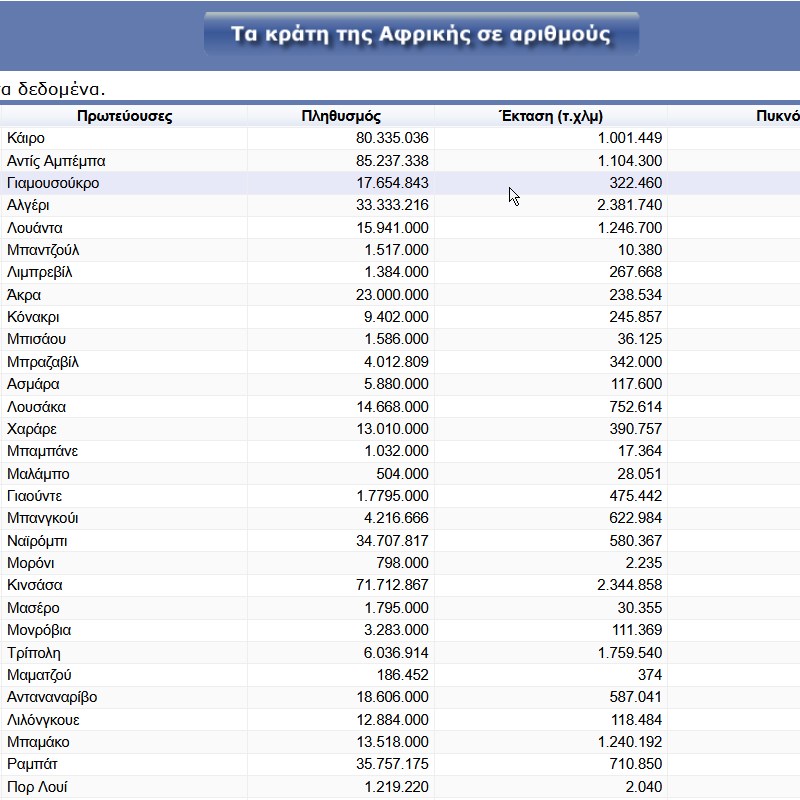Image resolution: width=800 pixels, height=800 pixels.
Task: Click the Έκταση (τ.χλμ) column header
Action: point(551,116)
